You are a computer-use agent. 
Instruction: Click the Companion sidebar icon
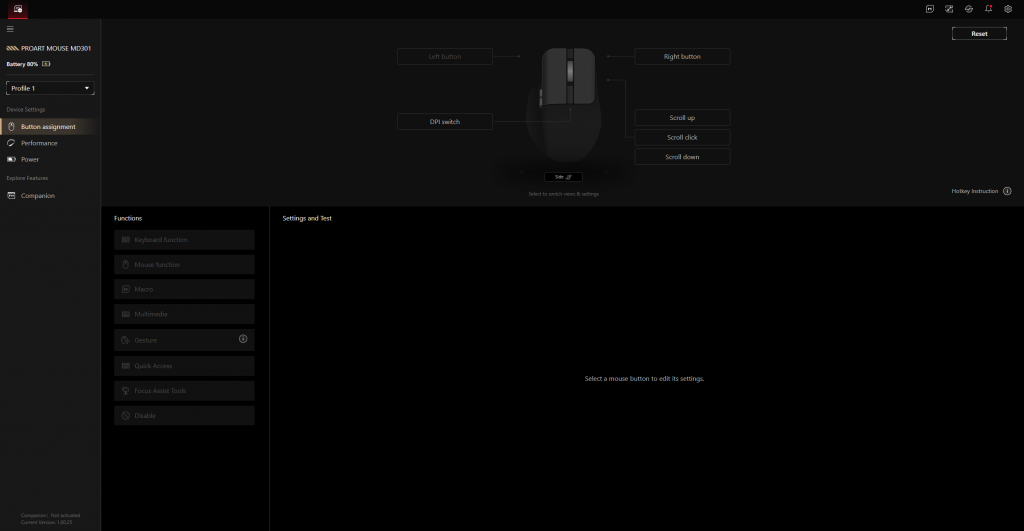[11, 195]
